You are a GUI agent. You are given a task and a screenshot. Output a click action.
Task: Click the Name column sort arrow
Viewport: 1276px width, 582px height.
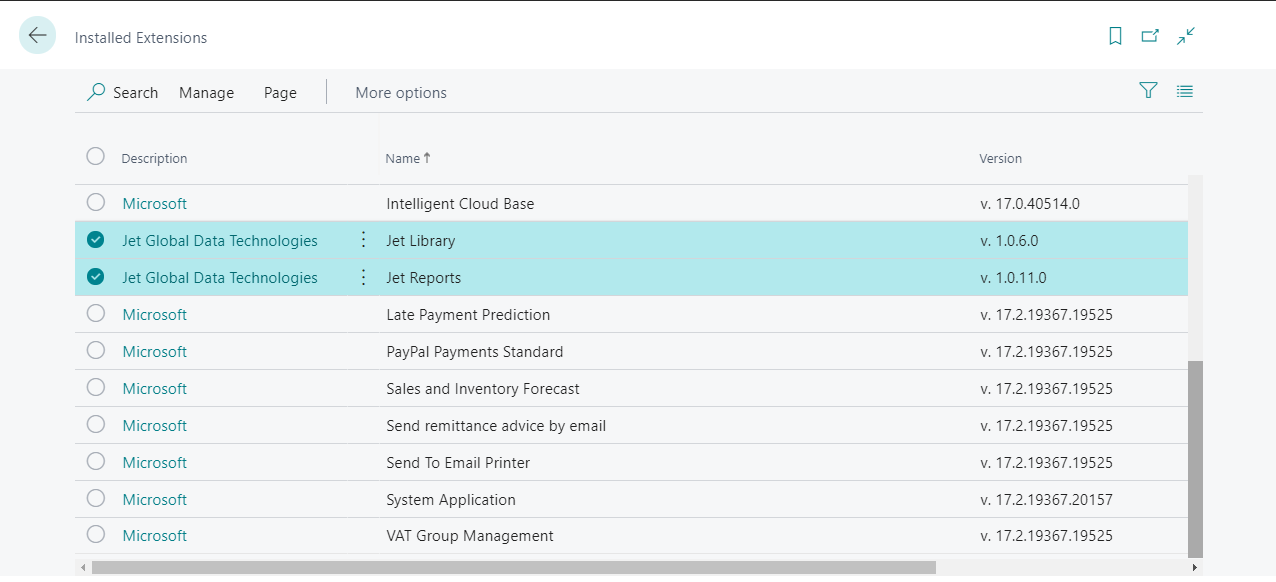(428, 157)
